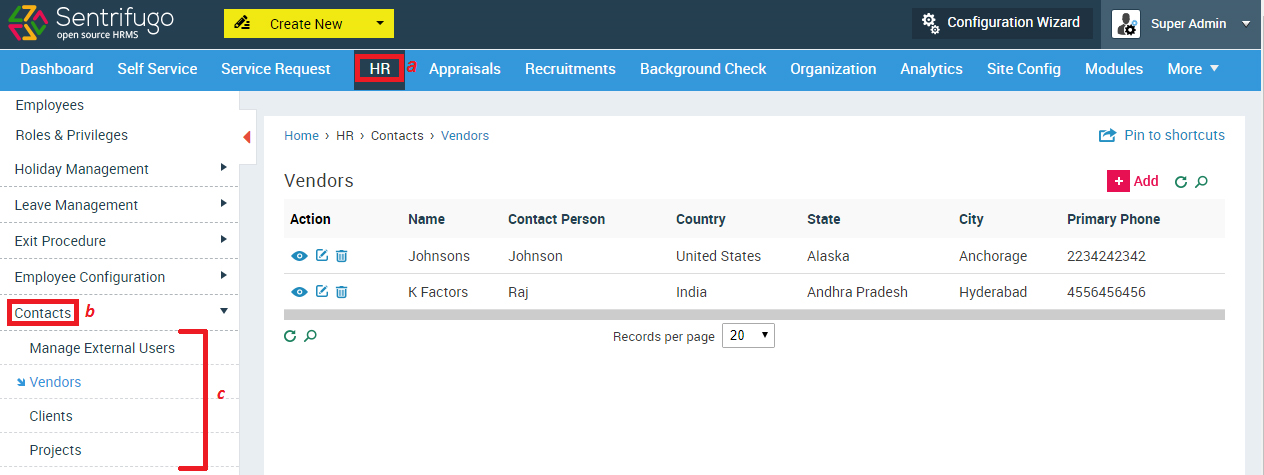Screen dimensions: 1264x475
Task: Click the Andhra Pradesh state cell
Action: tap(858, 292)
